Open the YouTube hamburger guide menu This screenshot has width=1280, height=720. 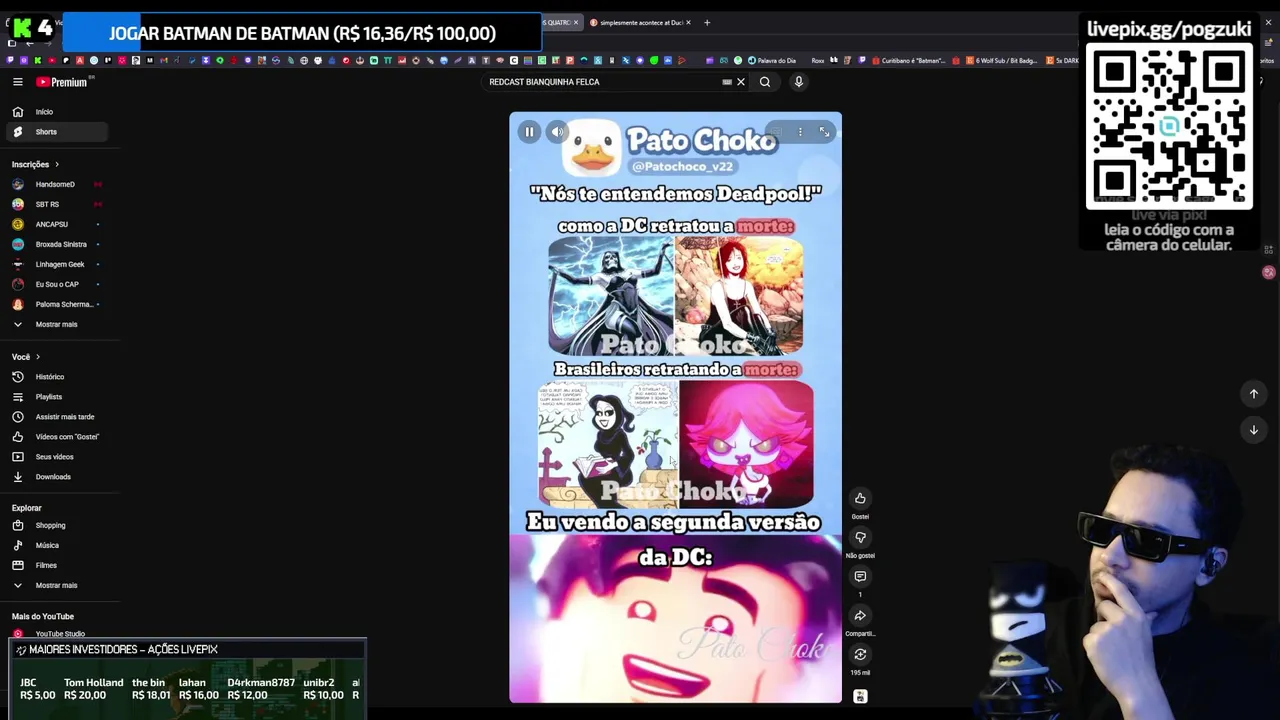[x=17, y=82]
